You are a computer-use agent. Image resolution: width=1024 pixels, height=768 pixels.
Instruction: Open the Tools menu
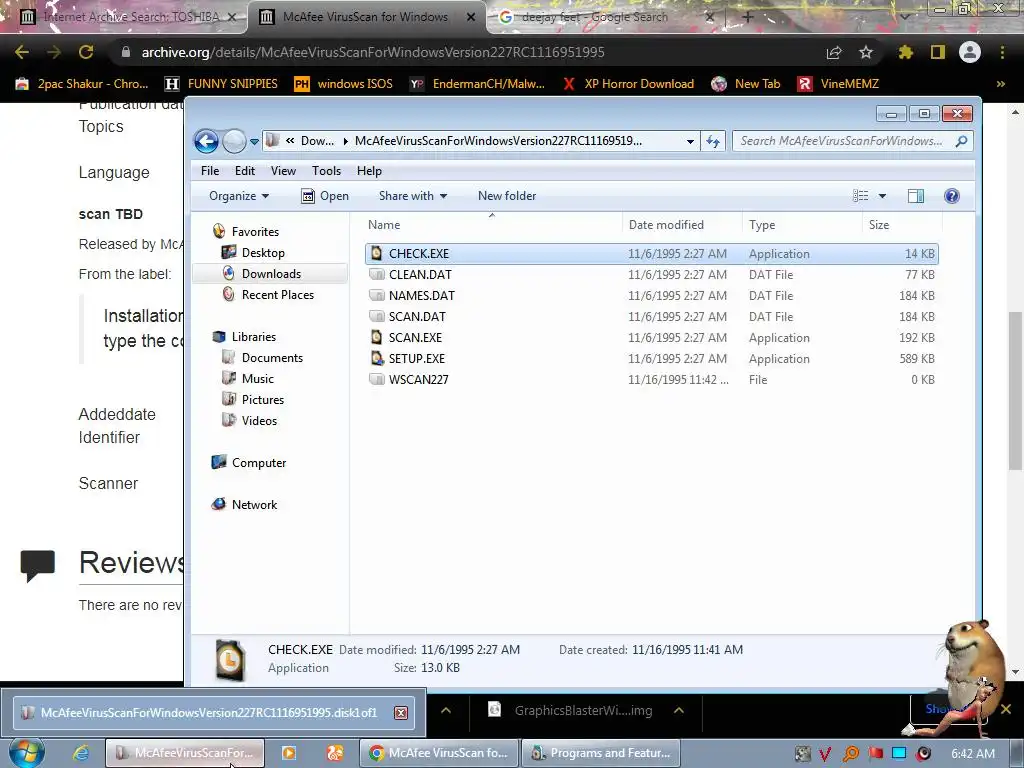tap(326, 170)
